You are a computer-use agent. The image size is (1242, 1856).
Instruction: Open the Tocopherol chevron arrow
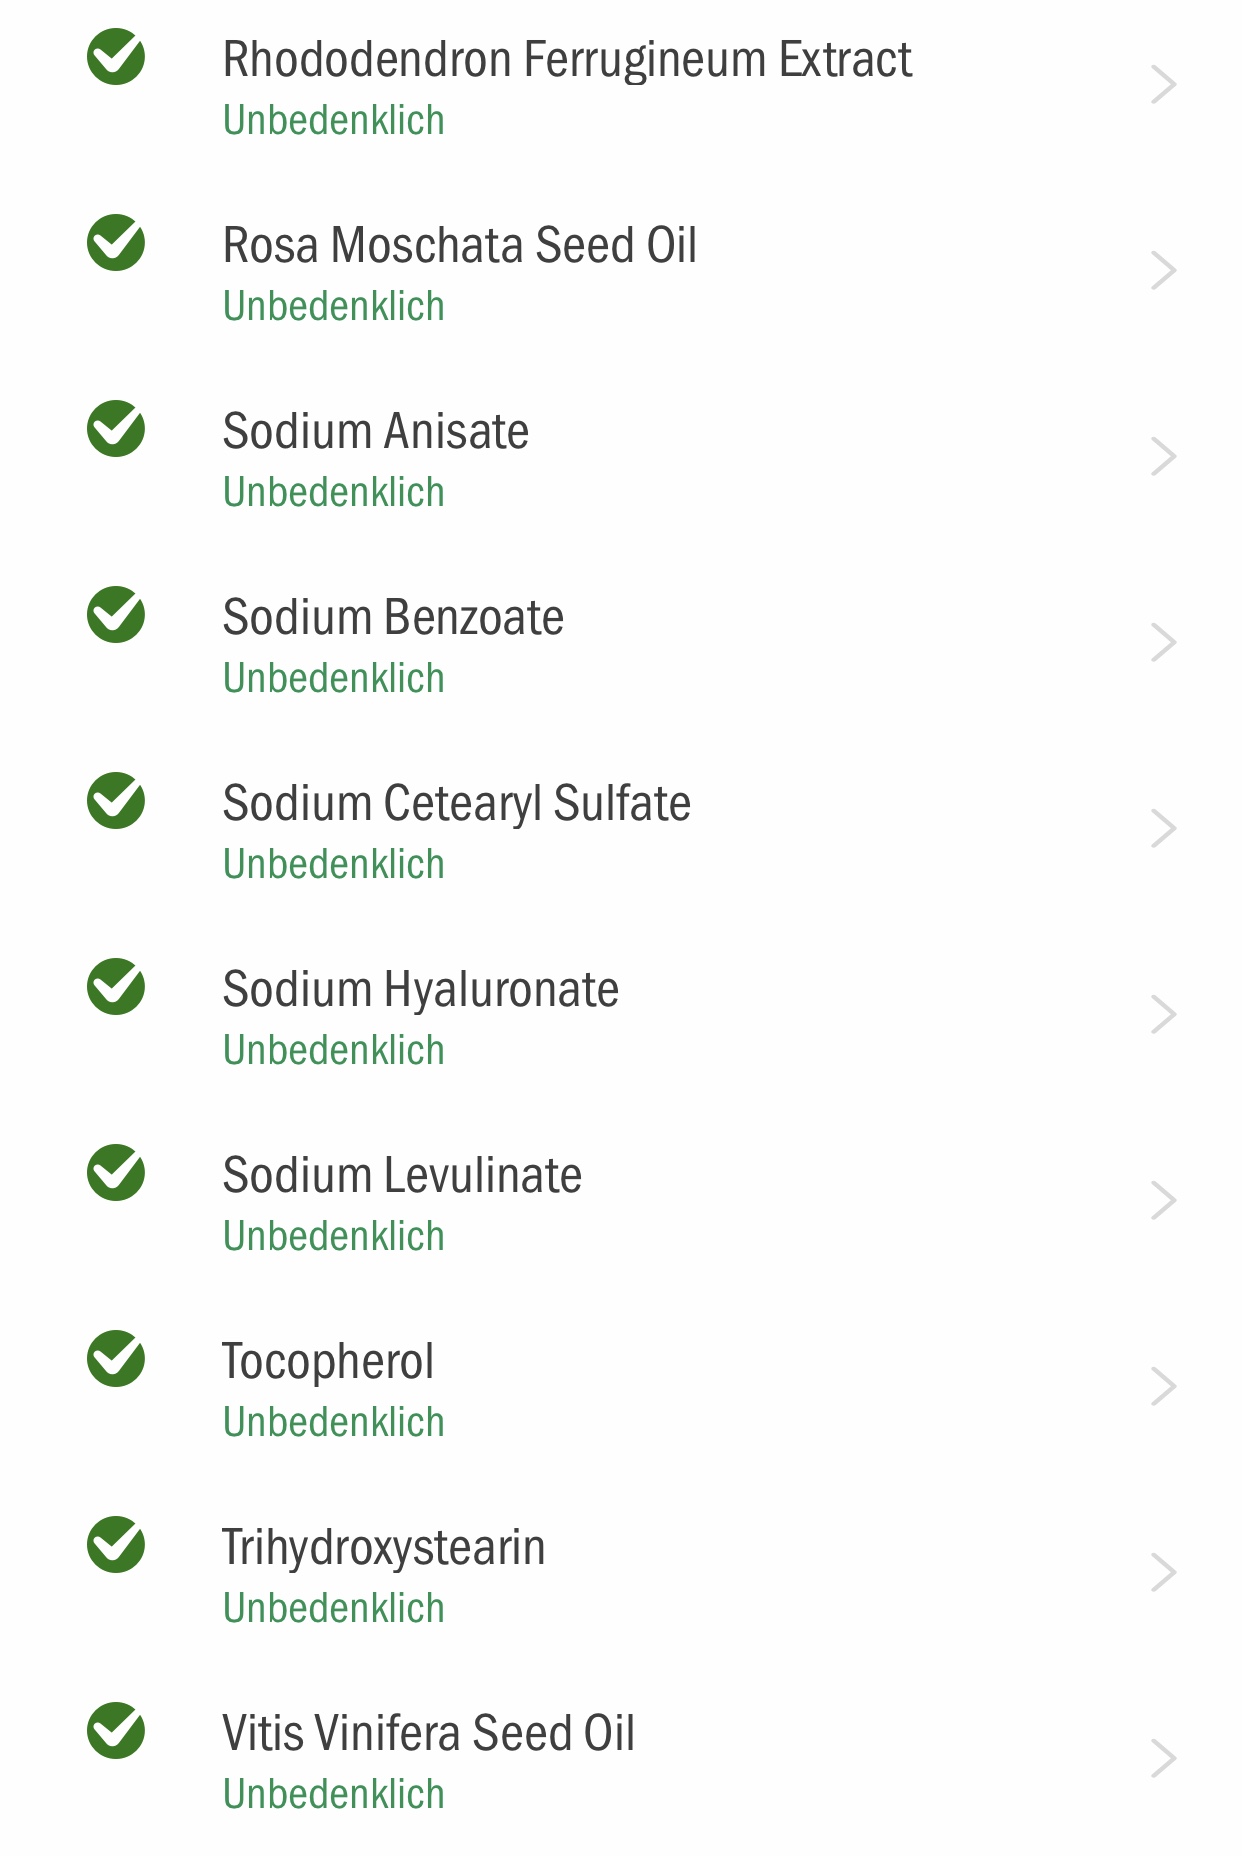(x=1163, y=1387)
